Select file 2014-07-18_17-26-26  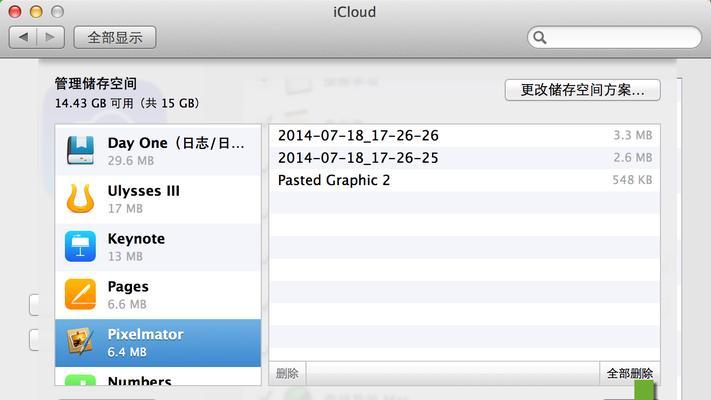[x=464, y=135]
